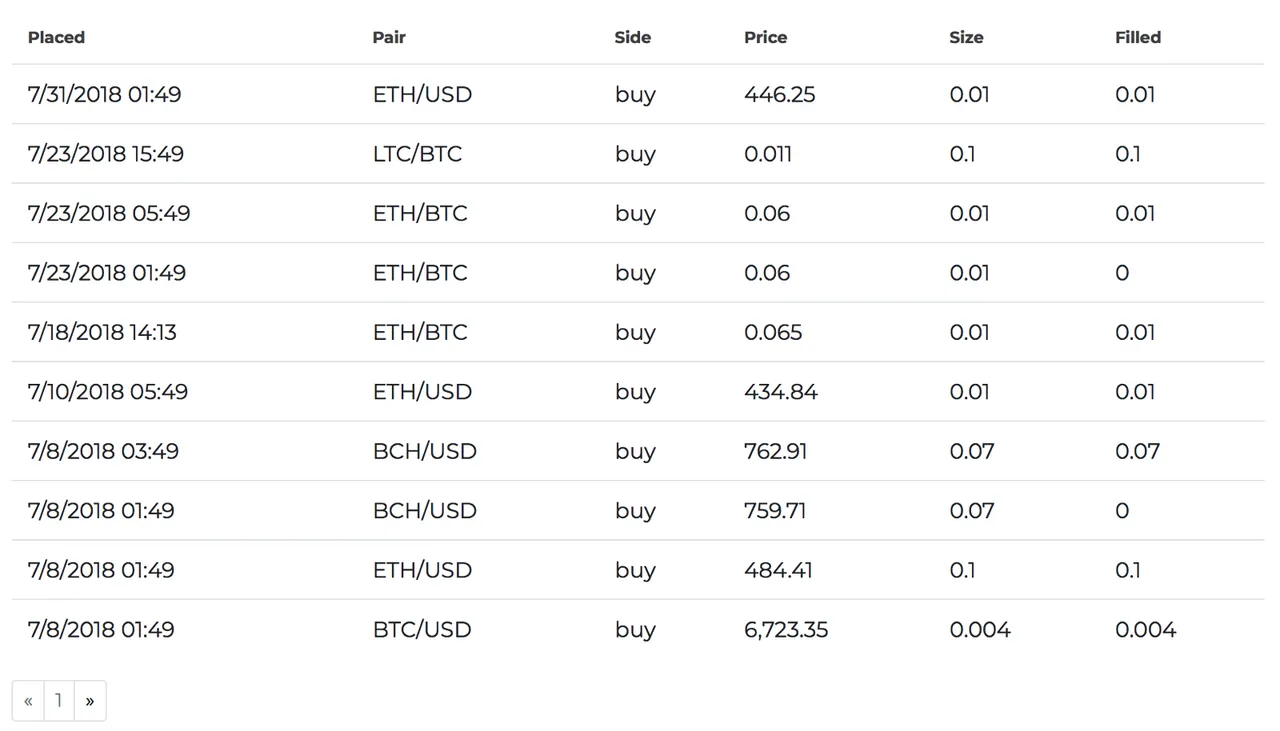This screenshot has width=1280, height=731.
Task: Click price 759.71 for BCH/USD
Action: click(775, 511)
